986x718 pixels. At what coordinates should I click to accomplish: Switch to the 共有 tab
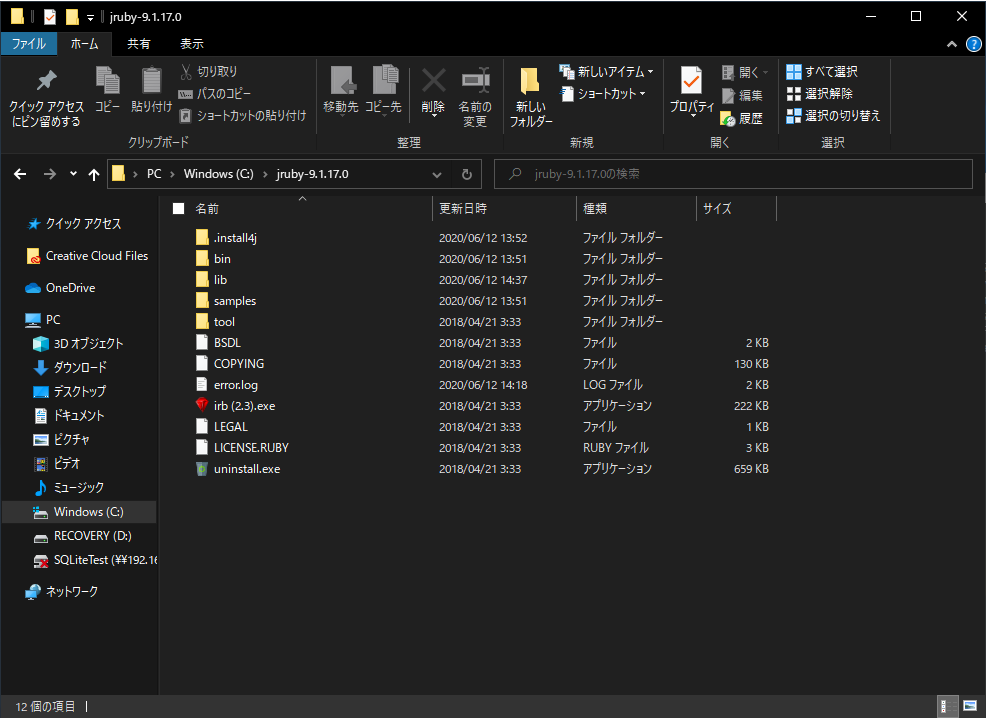click(139, 43)
